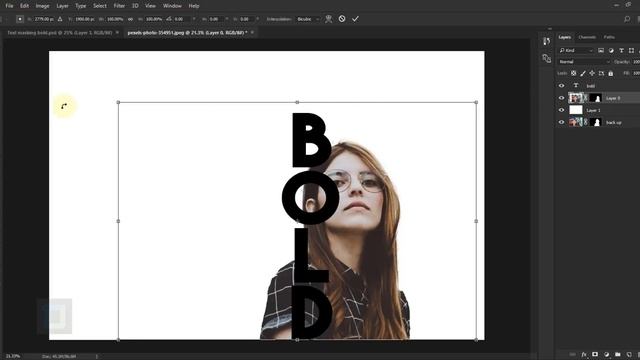Click the Y position input field
The height and width of the screenshot is (360, 640).
pos(84,19)
